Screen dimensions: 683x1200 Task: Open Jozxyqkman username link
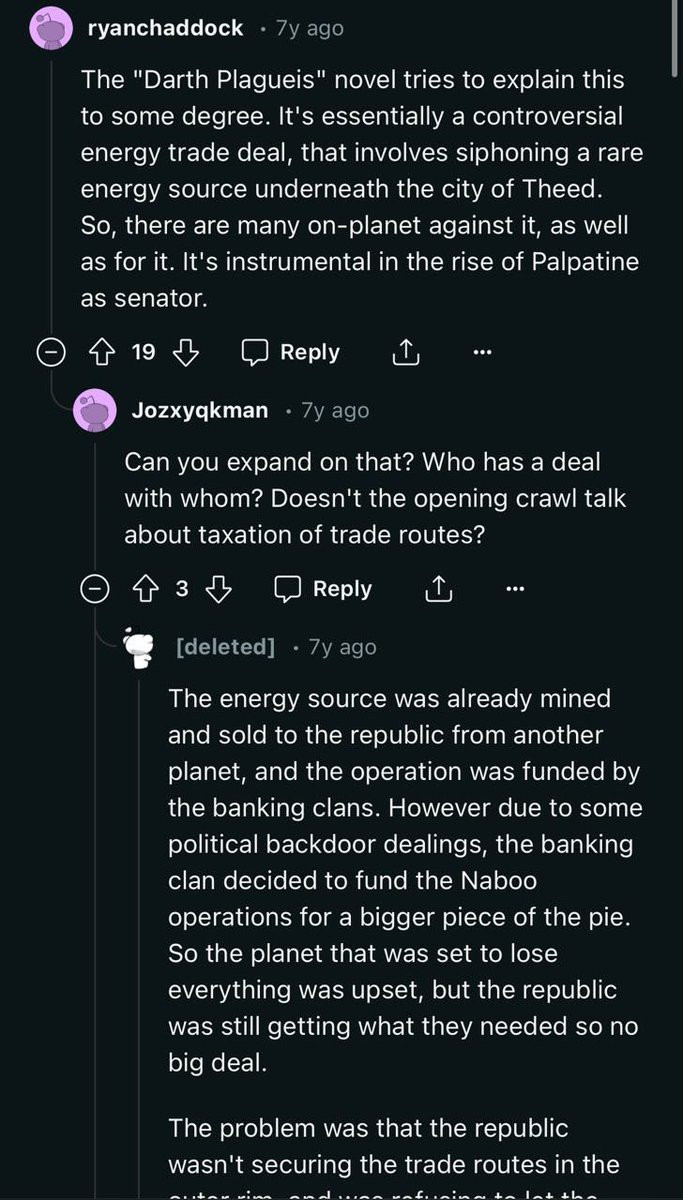pyautogui.click(x=200, y=410)
